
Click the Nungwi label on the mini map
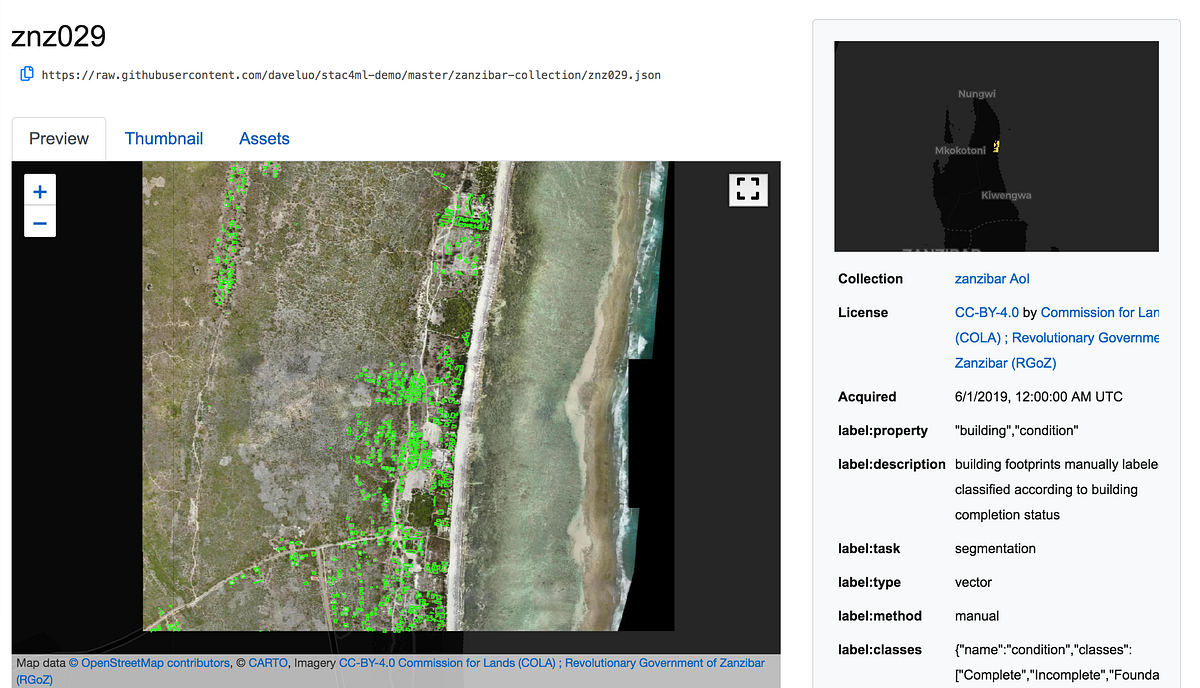(977, 94)
